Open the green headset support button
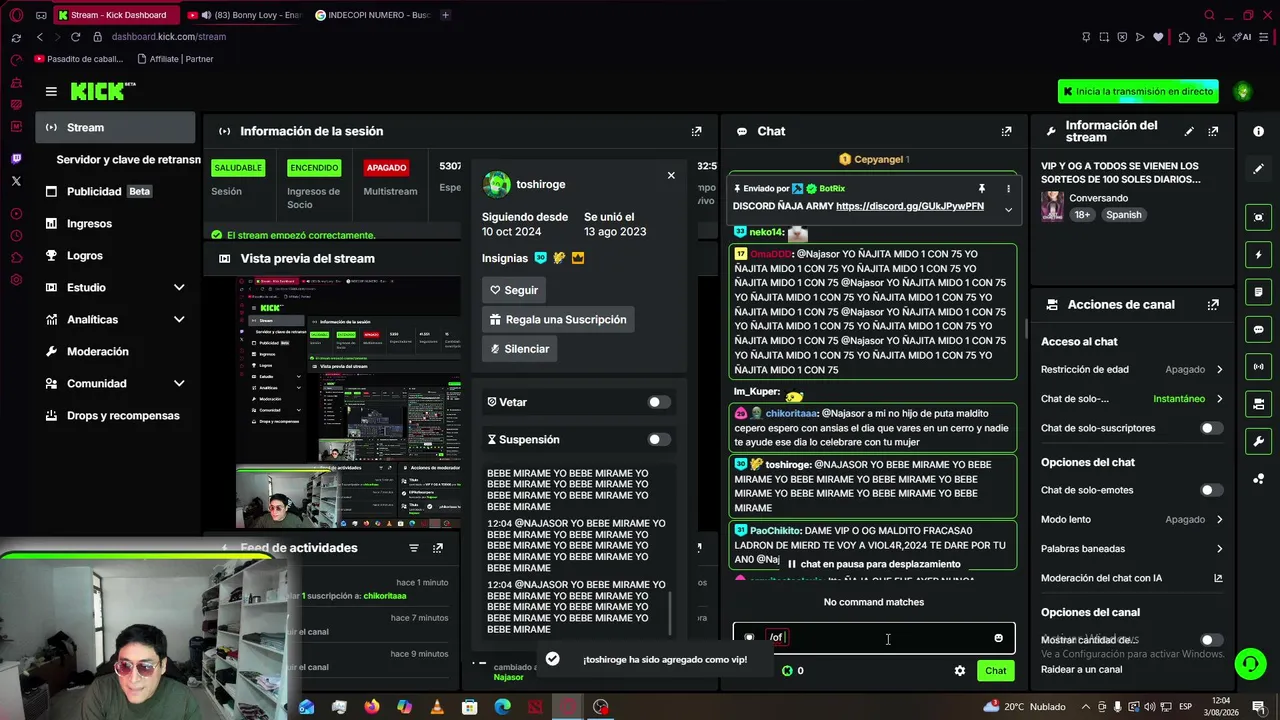The height and width of the screenshot is (720, 1280). click(1249, 663)
